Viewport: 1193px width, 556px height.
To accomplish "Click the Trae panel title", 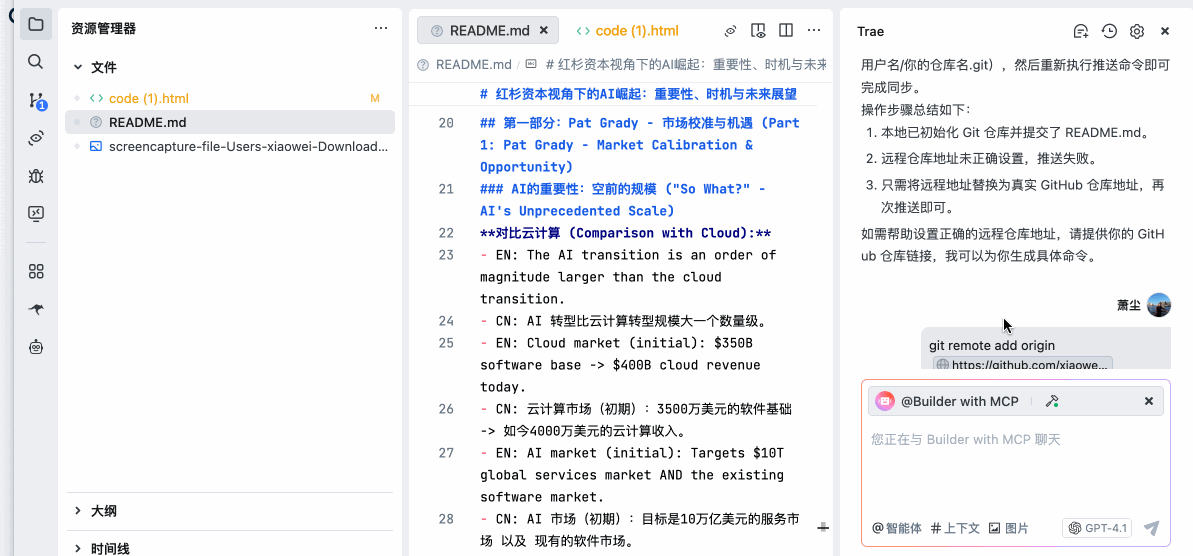I will pyautogui.click(x=870, y=31).
